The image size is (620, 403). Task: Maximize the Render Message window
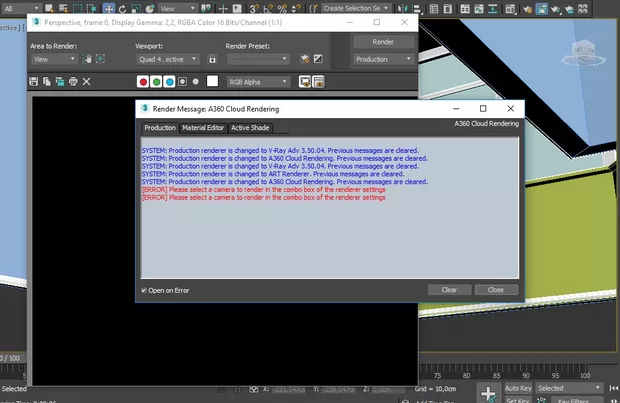click(x=483, y=109)
